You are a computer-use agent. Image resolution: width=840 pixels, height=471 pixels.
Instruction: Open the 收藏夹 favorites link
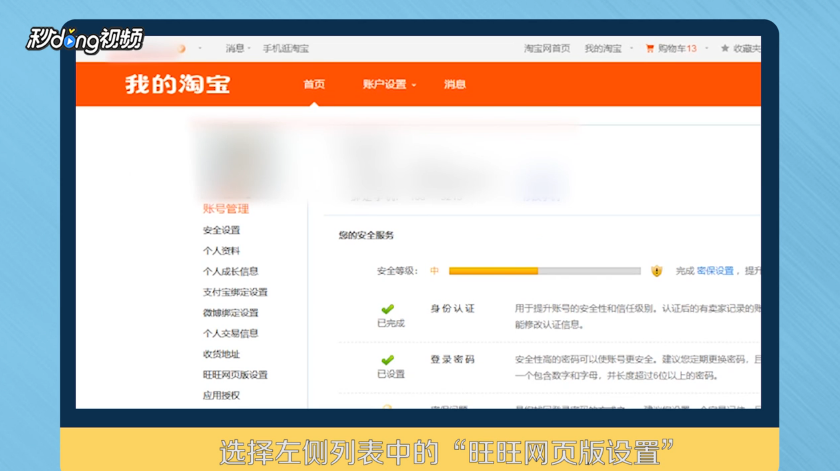[x=747, y=48]
